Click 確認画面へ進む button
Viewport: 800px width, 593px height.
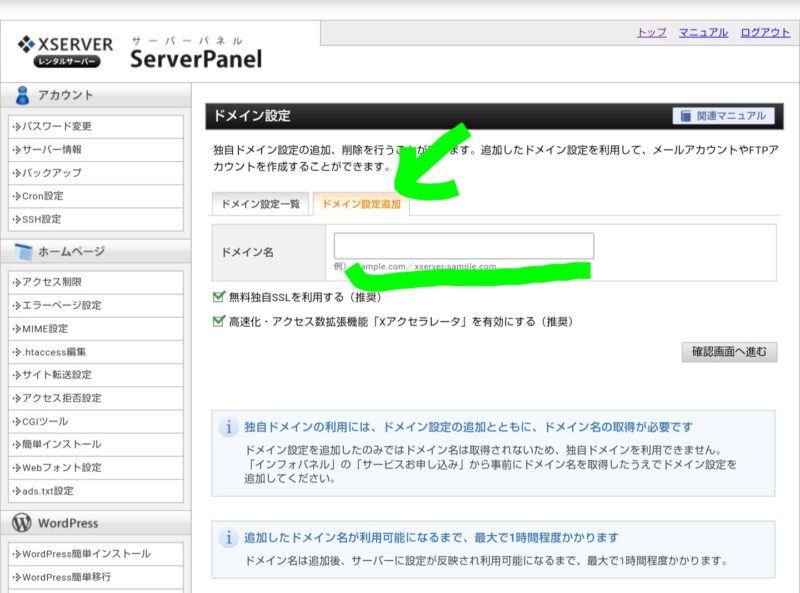729,352
